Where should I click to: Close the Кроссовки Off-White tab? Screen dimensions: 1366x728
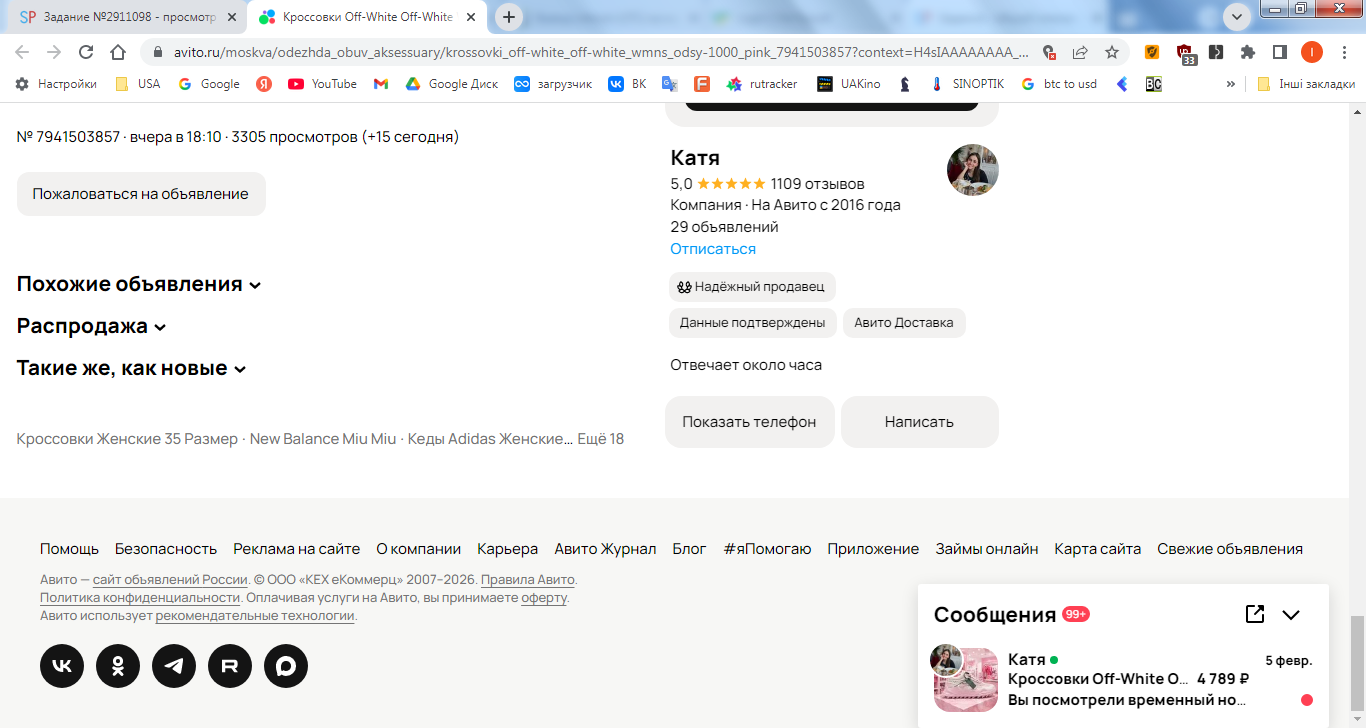coord(471,17)
